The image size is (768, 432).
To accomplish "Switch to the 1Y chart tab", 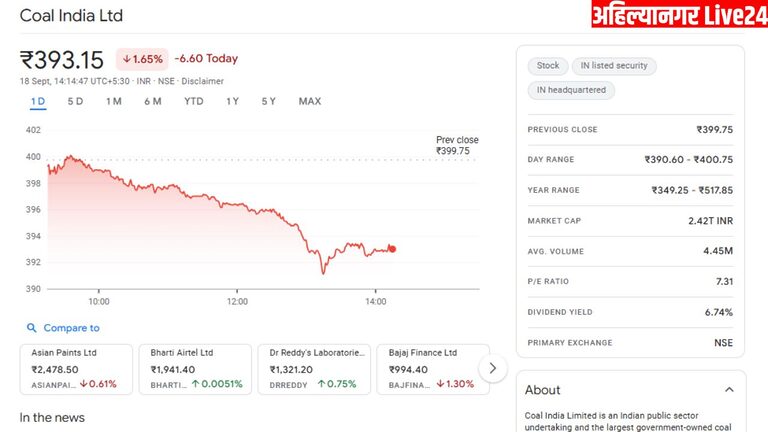I will (x=233, y=101).
